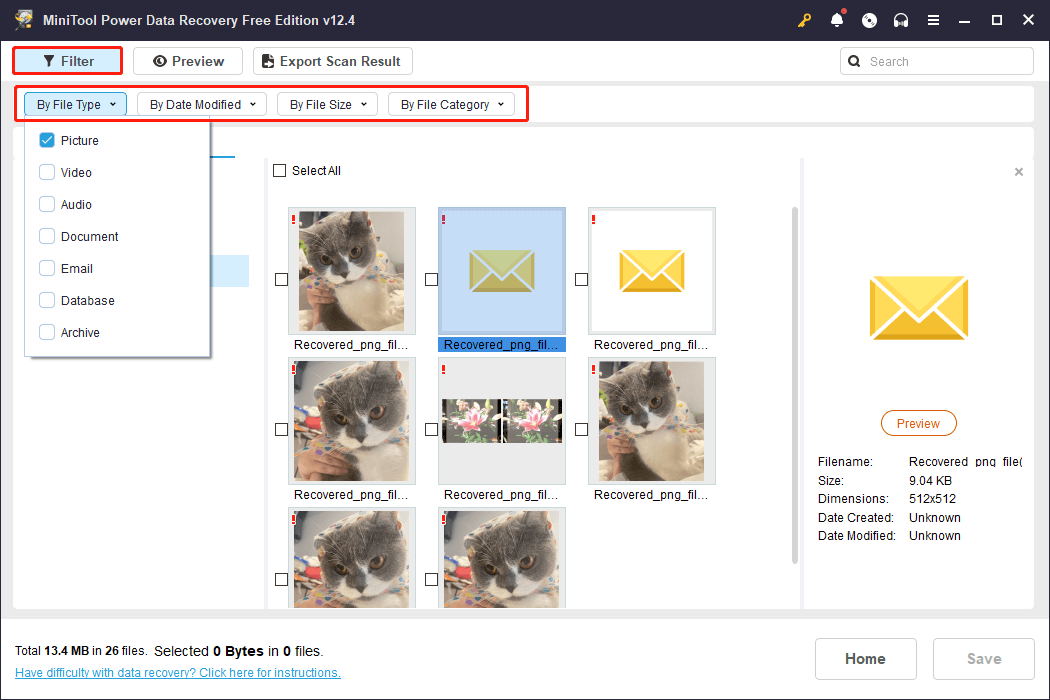Image resolution: width=1050 pixels, height=700 pixels.
Task: Open the hamburger menu icon
Action: pos(933,20)
